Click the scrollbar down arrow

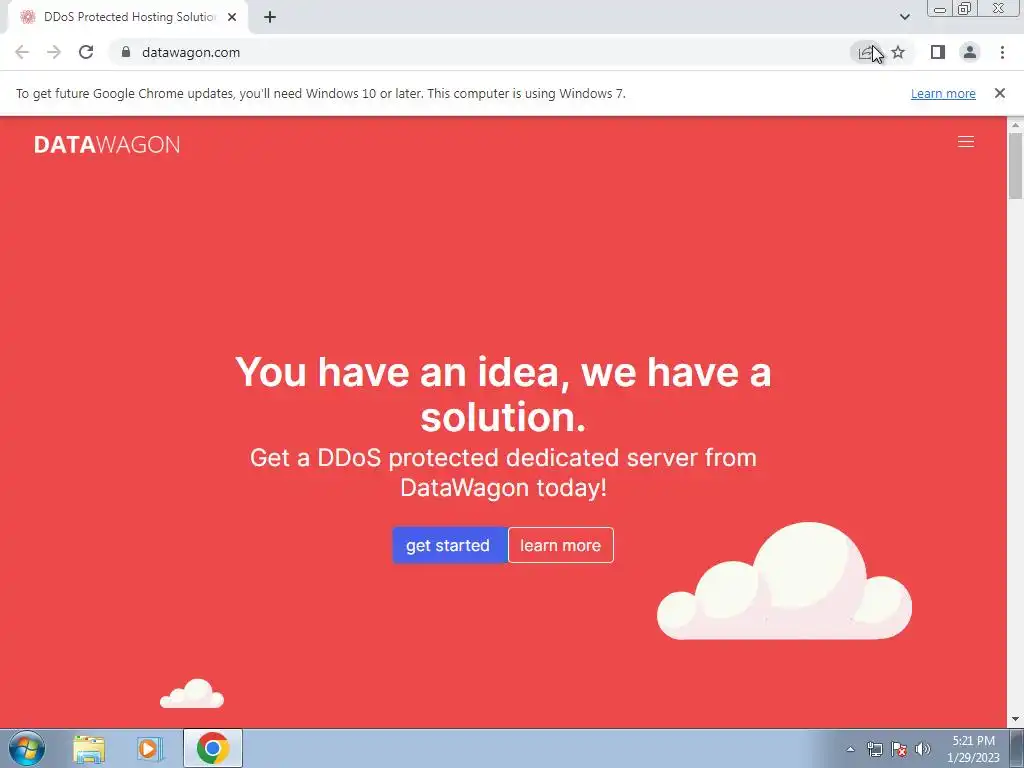(x=1016, y=720)
